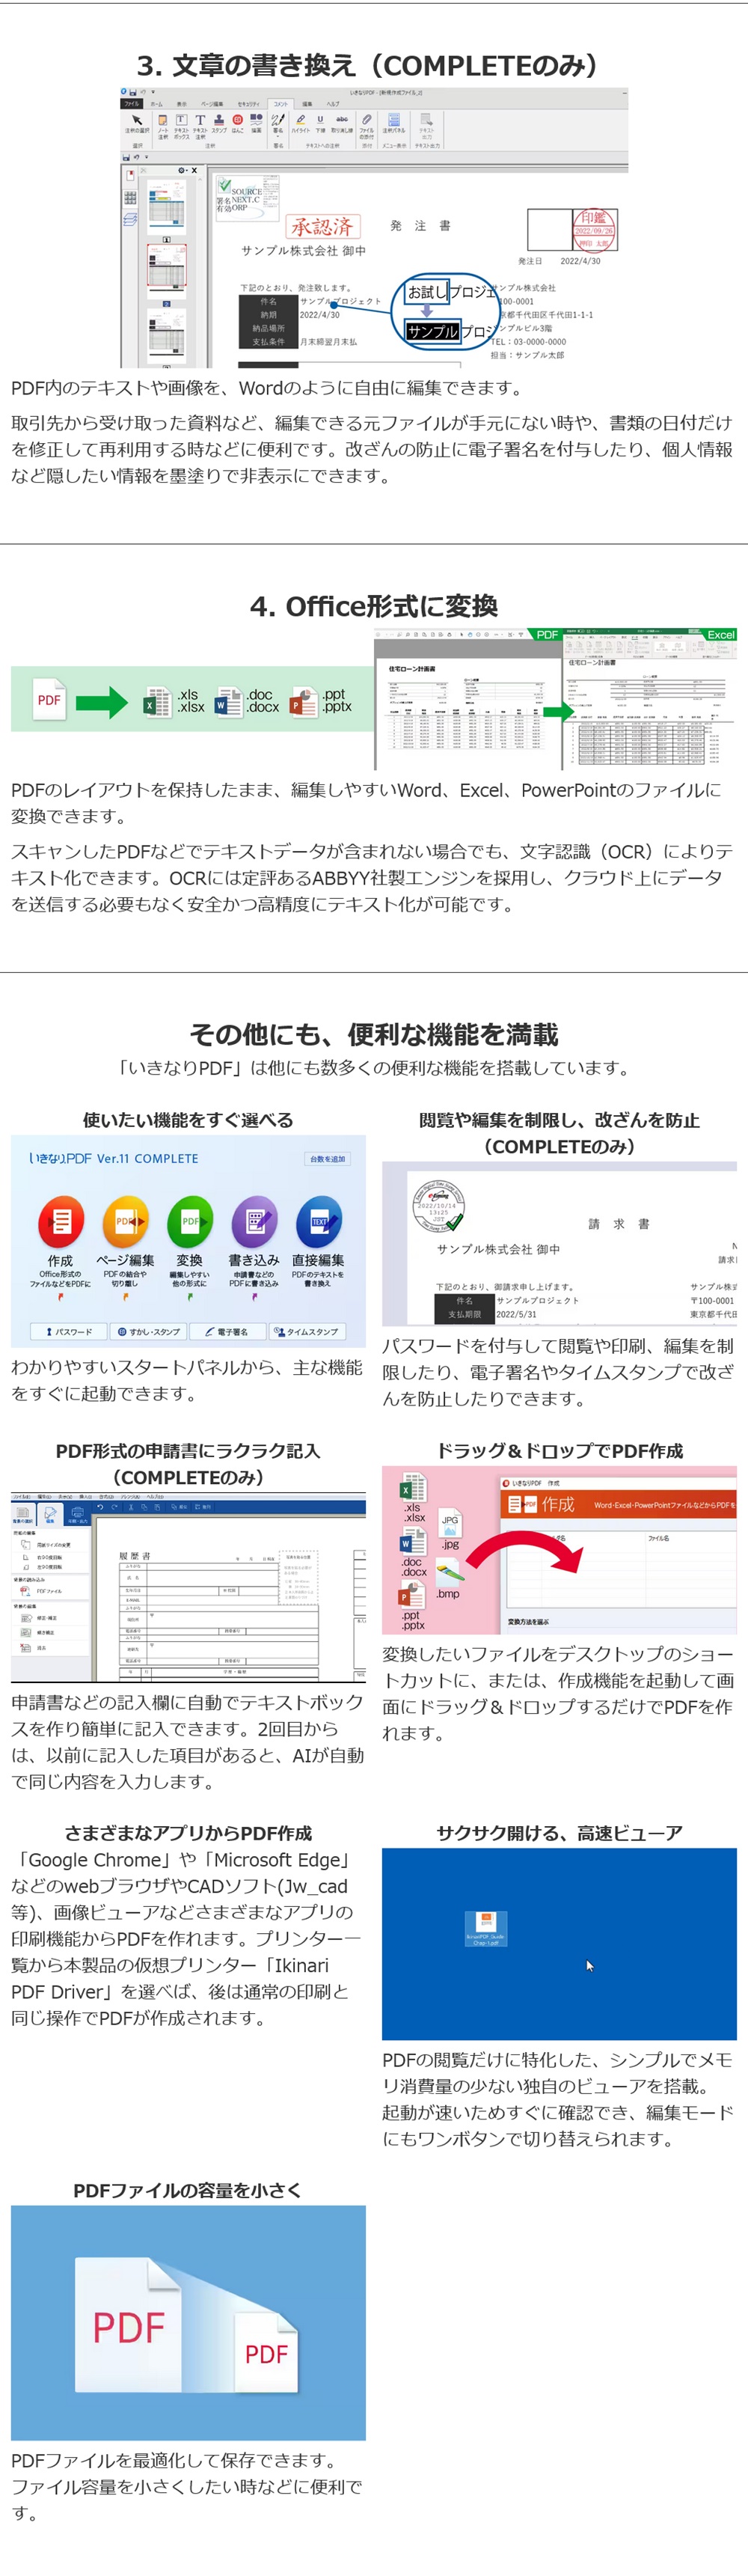Click heading '3. 文章の書き換え（COMPLETEのみ）'
Viewport: 748px width, 2576px height.
click(374, 65)
